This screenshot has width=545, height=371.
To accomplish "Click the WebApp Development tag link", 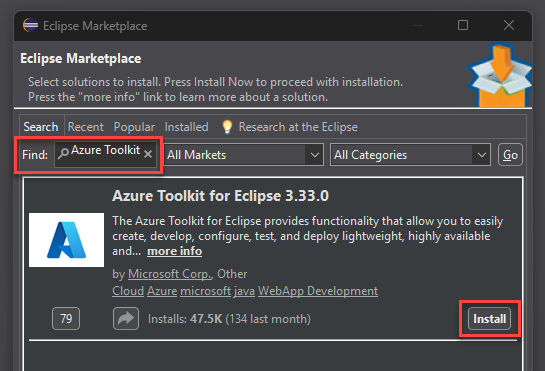I will [318, 291].
